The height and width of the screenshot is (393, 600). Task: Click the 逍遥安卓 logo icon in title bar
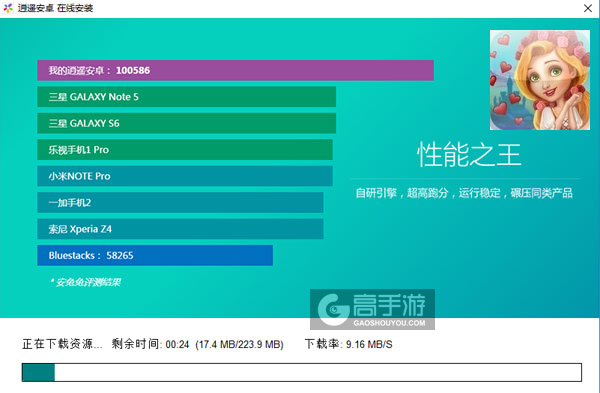point(8,8)
